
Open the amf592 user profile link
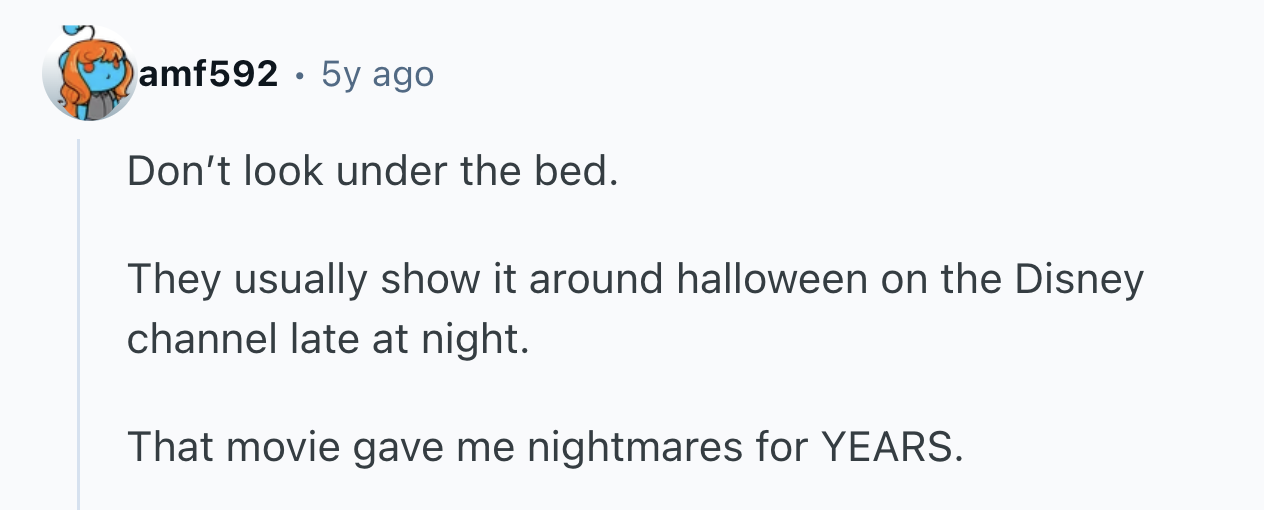[x=209, y=74]
